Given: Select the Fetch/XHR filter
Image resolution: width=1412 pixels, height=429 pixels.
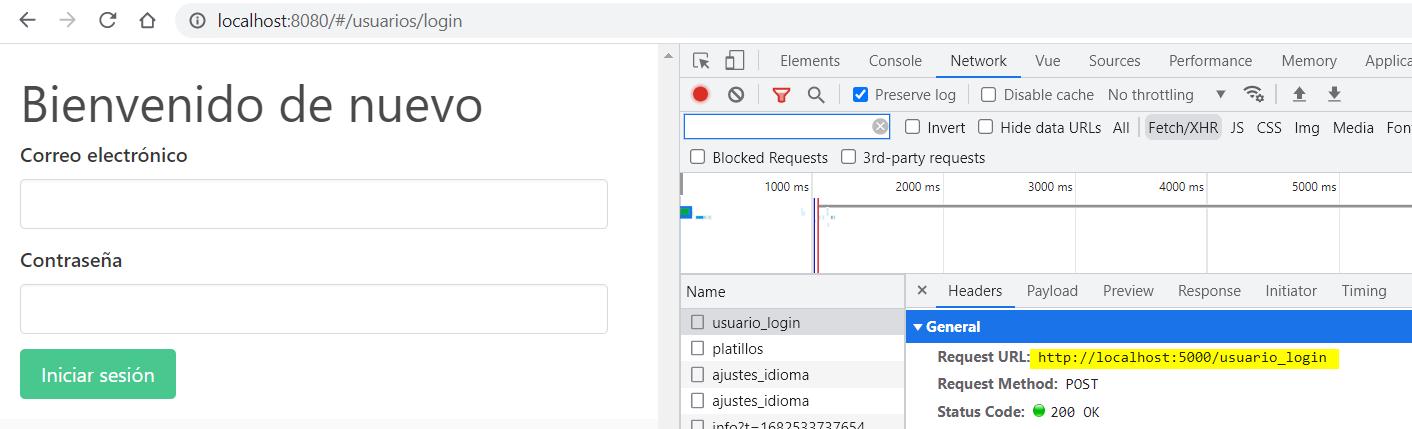Looking at the screenshot, I should 1183,127.
